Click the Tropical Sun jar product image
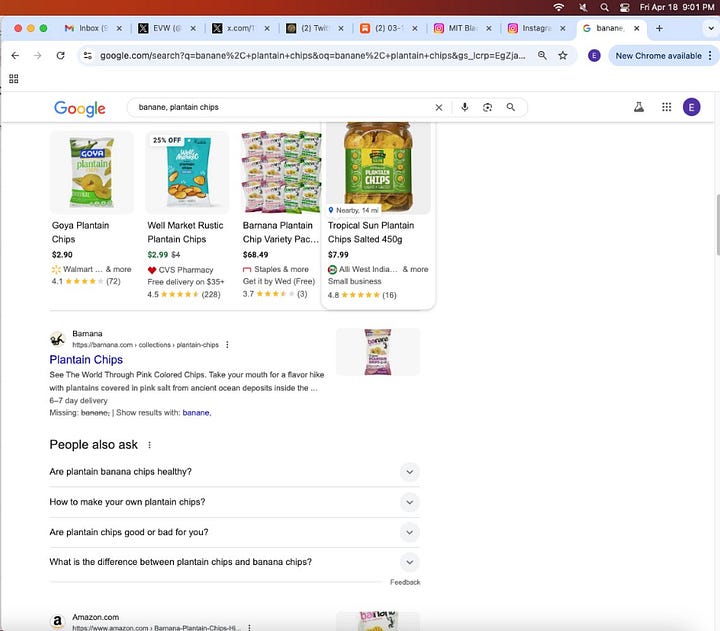This screenshot has width=720, height=631. (x=378, y=168)
